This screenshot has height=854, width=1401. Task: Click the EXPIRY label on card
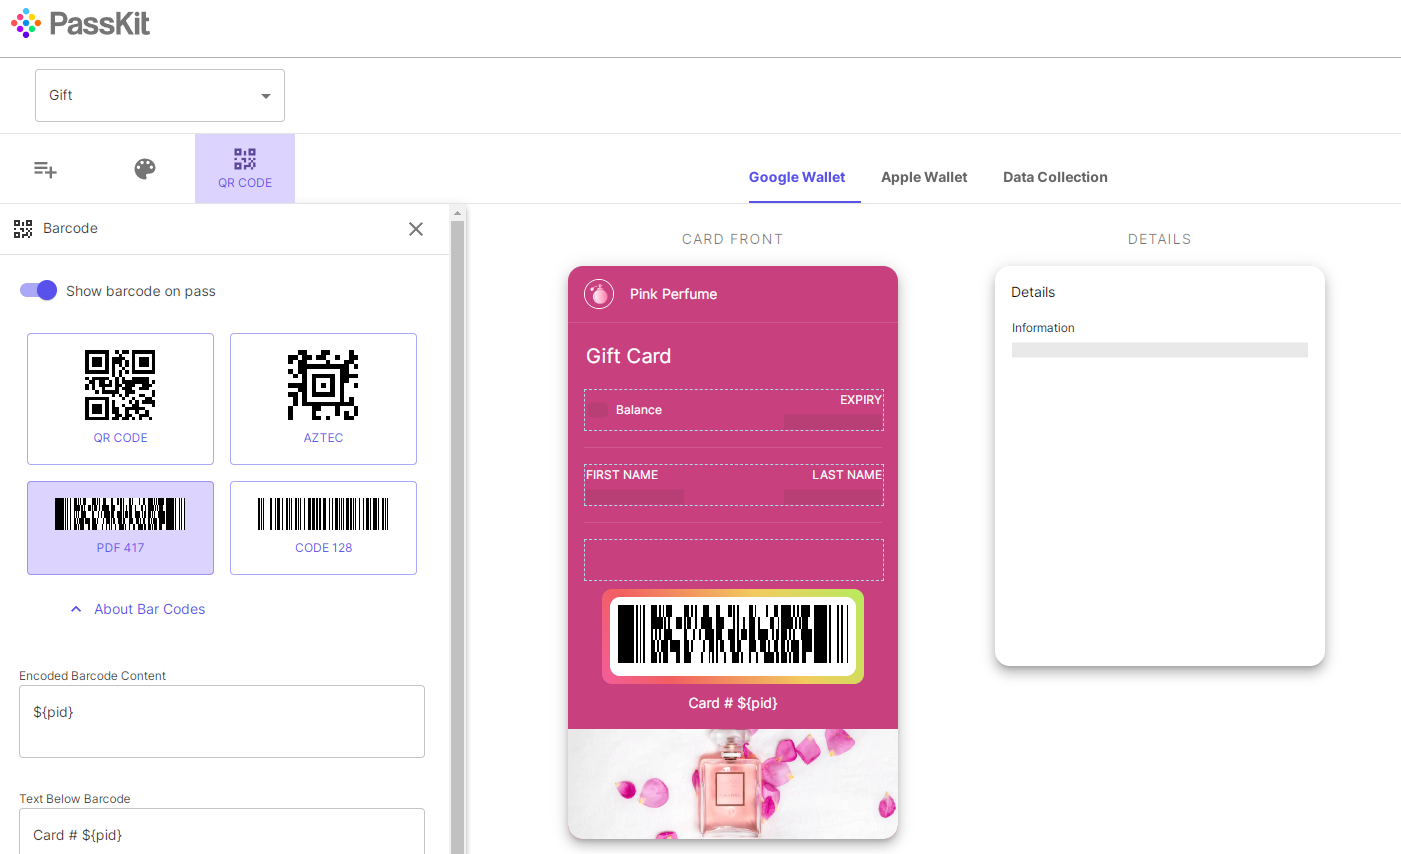click(860, 400)
